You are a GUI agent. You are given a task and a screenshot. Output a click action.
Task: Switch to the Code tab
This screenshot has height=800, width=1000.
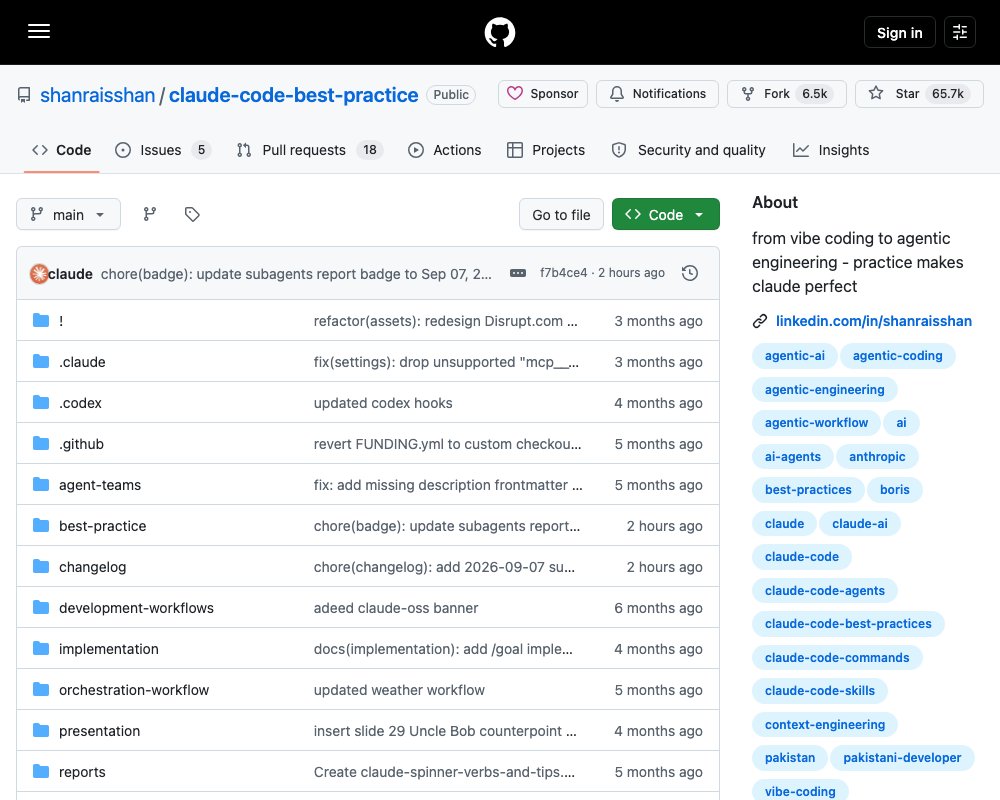(61, 150)
